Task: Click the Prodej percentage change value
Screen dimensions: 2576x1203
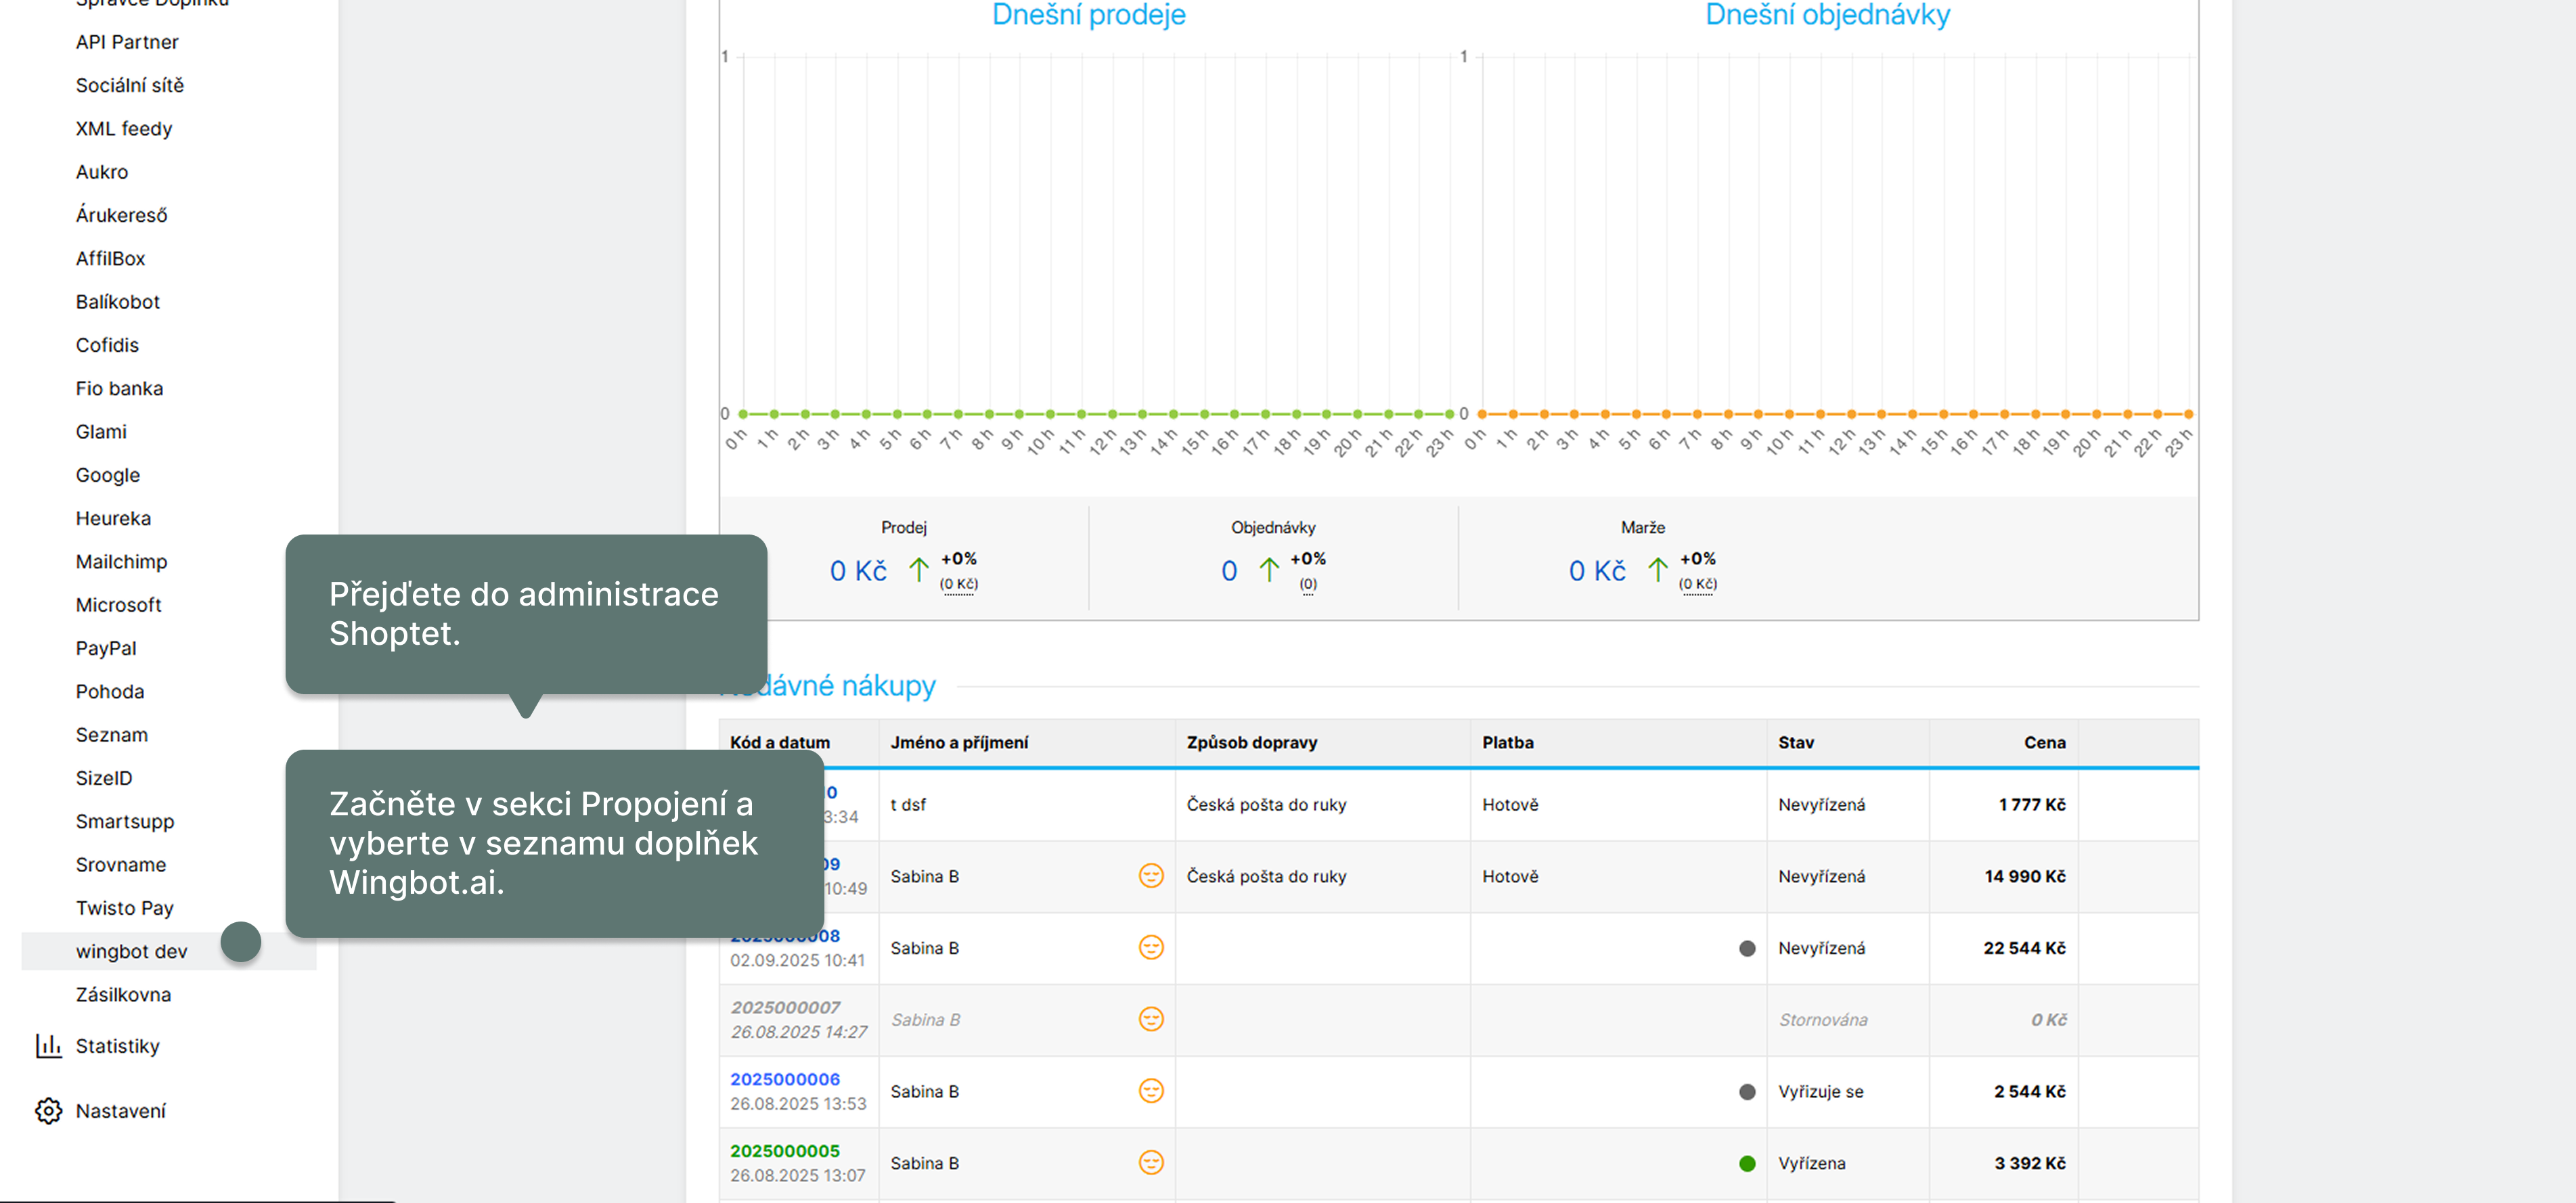Action: (958, 558)
